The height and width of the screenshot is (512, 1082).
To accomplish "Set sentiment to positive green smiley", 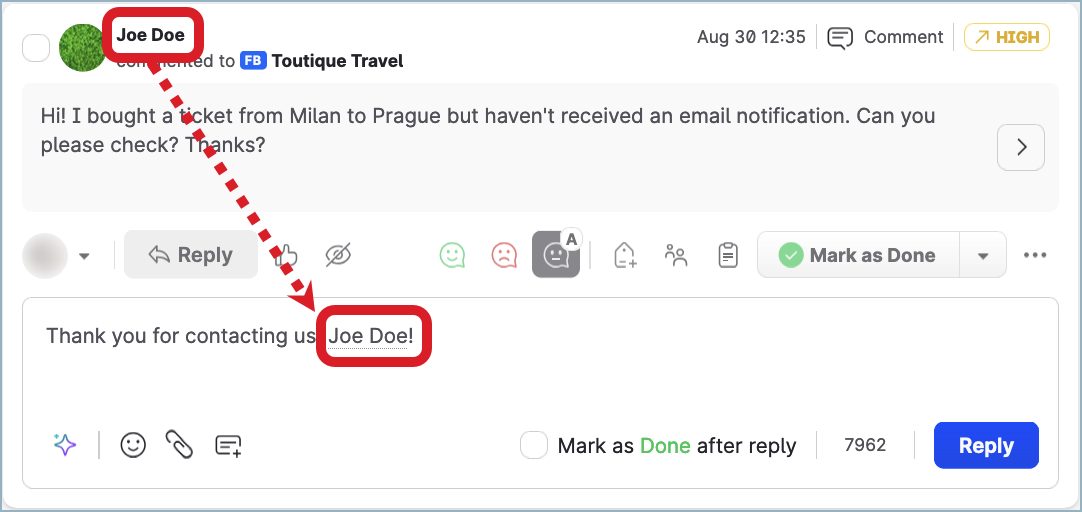I will tap(452, 255).
